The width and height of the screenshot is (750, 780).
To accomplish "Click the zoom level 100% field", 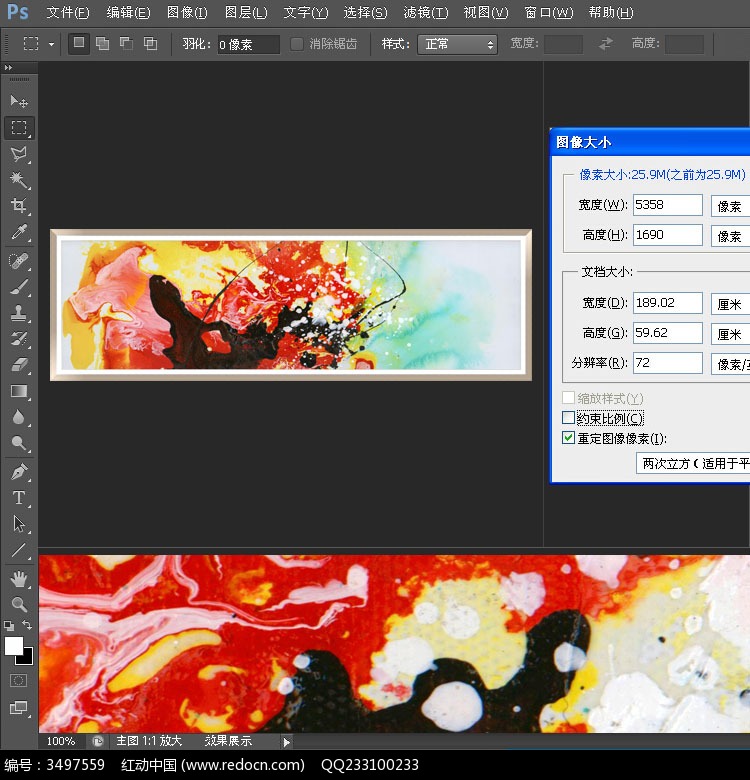I will [61, 741].
